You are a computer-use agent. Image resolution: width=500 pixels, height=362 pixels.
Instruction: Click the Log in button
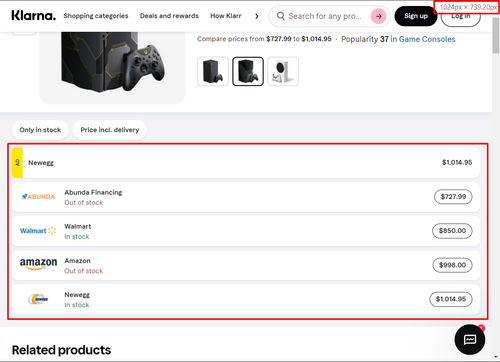461,16
